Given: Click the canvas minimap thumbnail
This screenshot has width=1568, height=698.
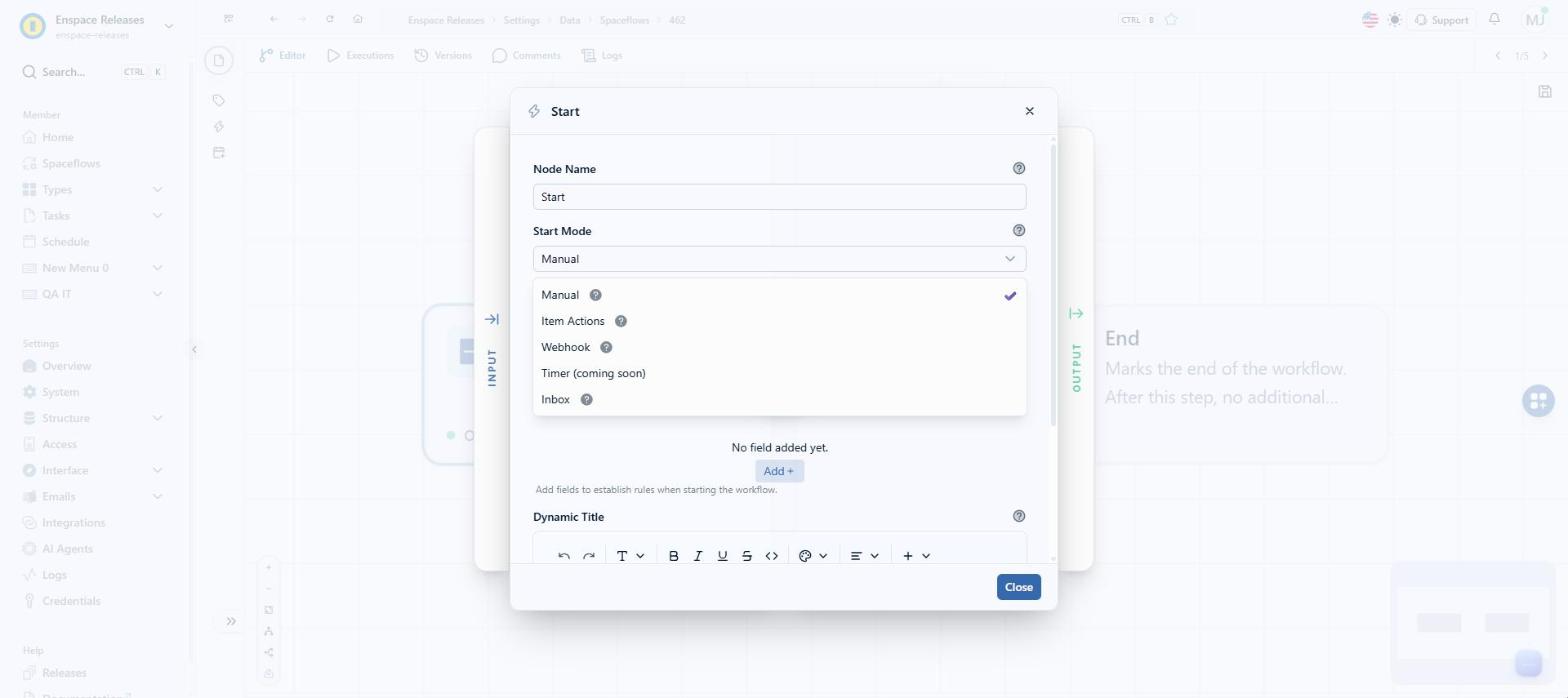Looking at the screenshot, I should 1471,623.
